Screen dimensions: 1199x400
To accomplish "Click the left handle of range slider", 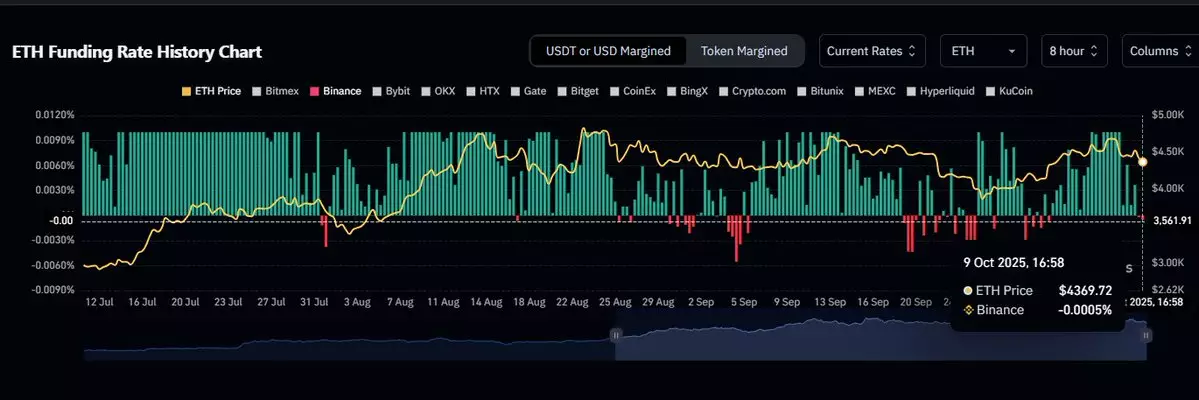I will pos(616,336).
